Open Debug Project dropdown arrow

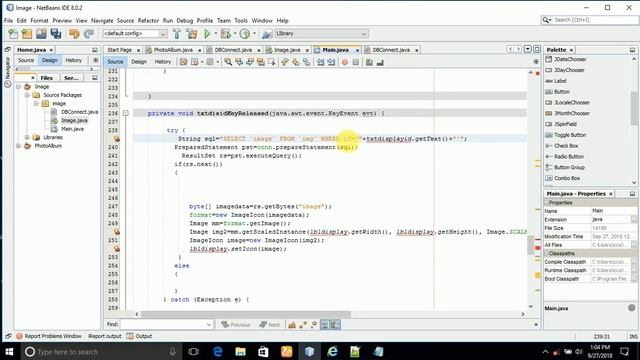tap(235, 33)
